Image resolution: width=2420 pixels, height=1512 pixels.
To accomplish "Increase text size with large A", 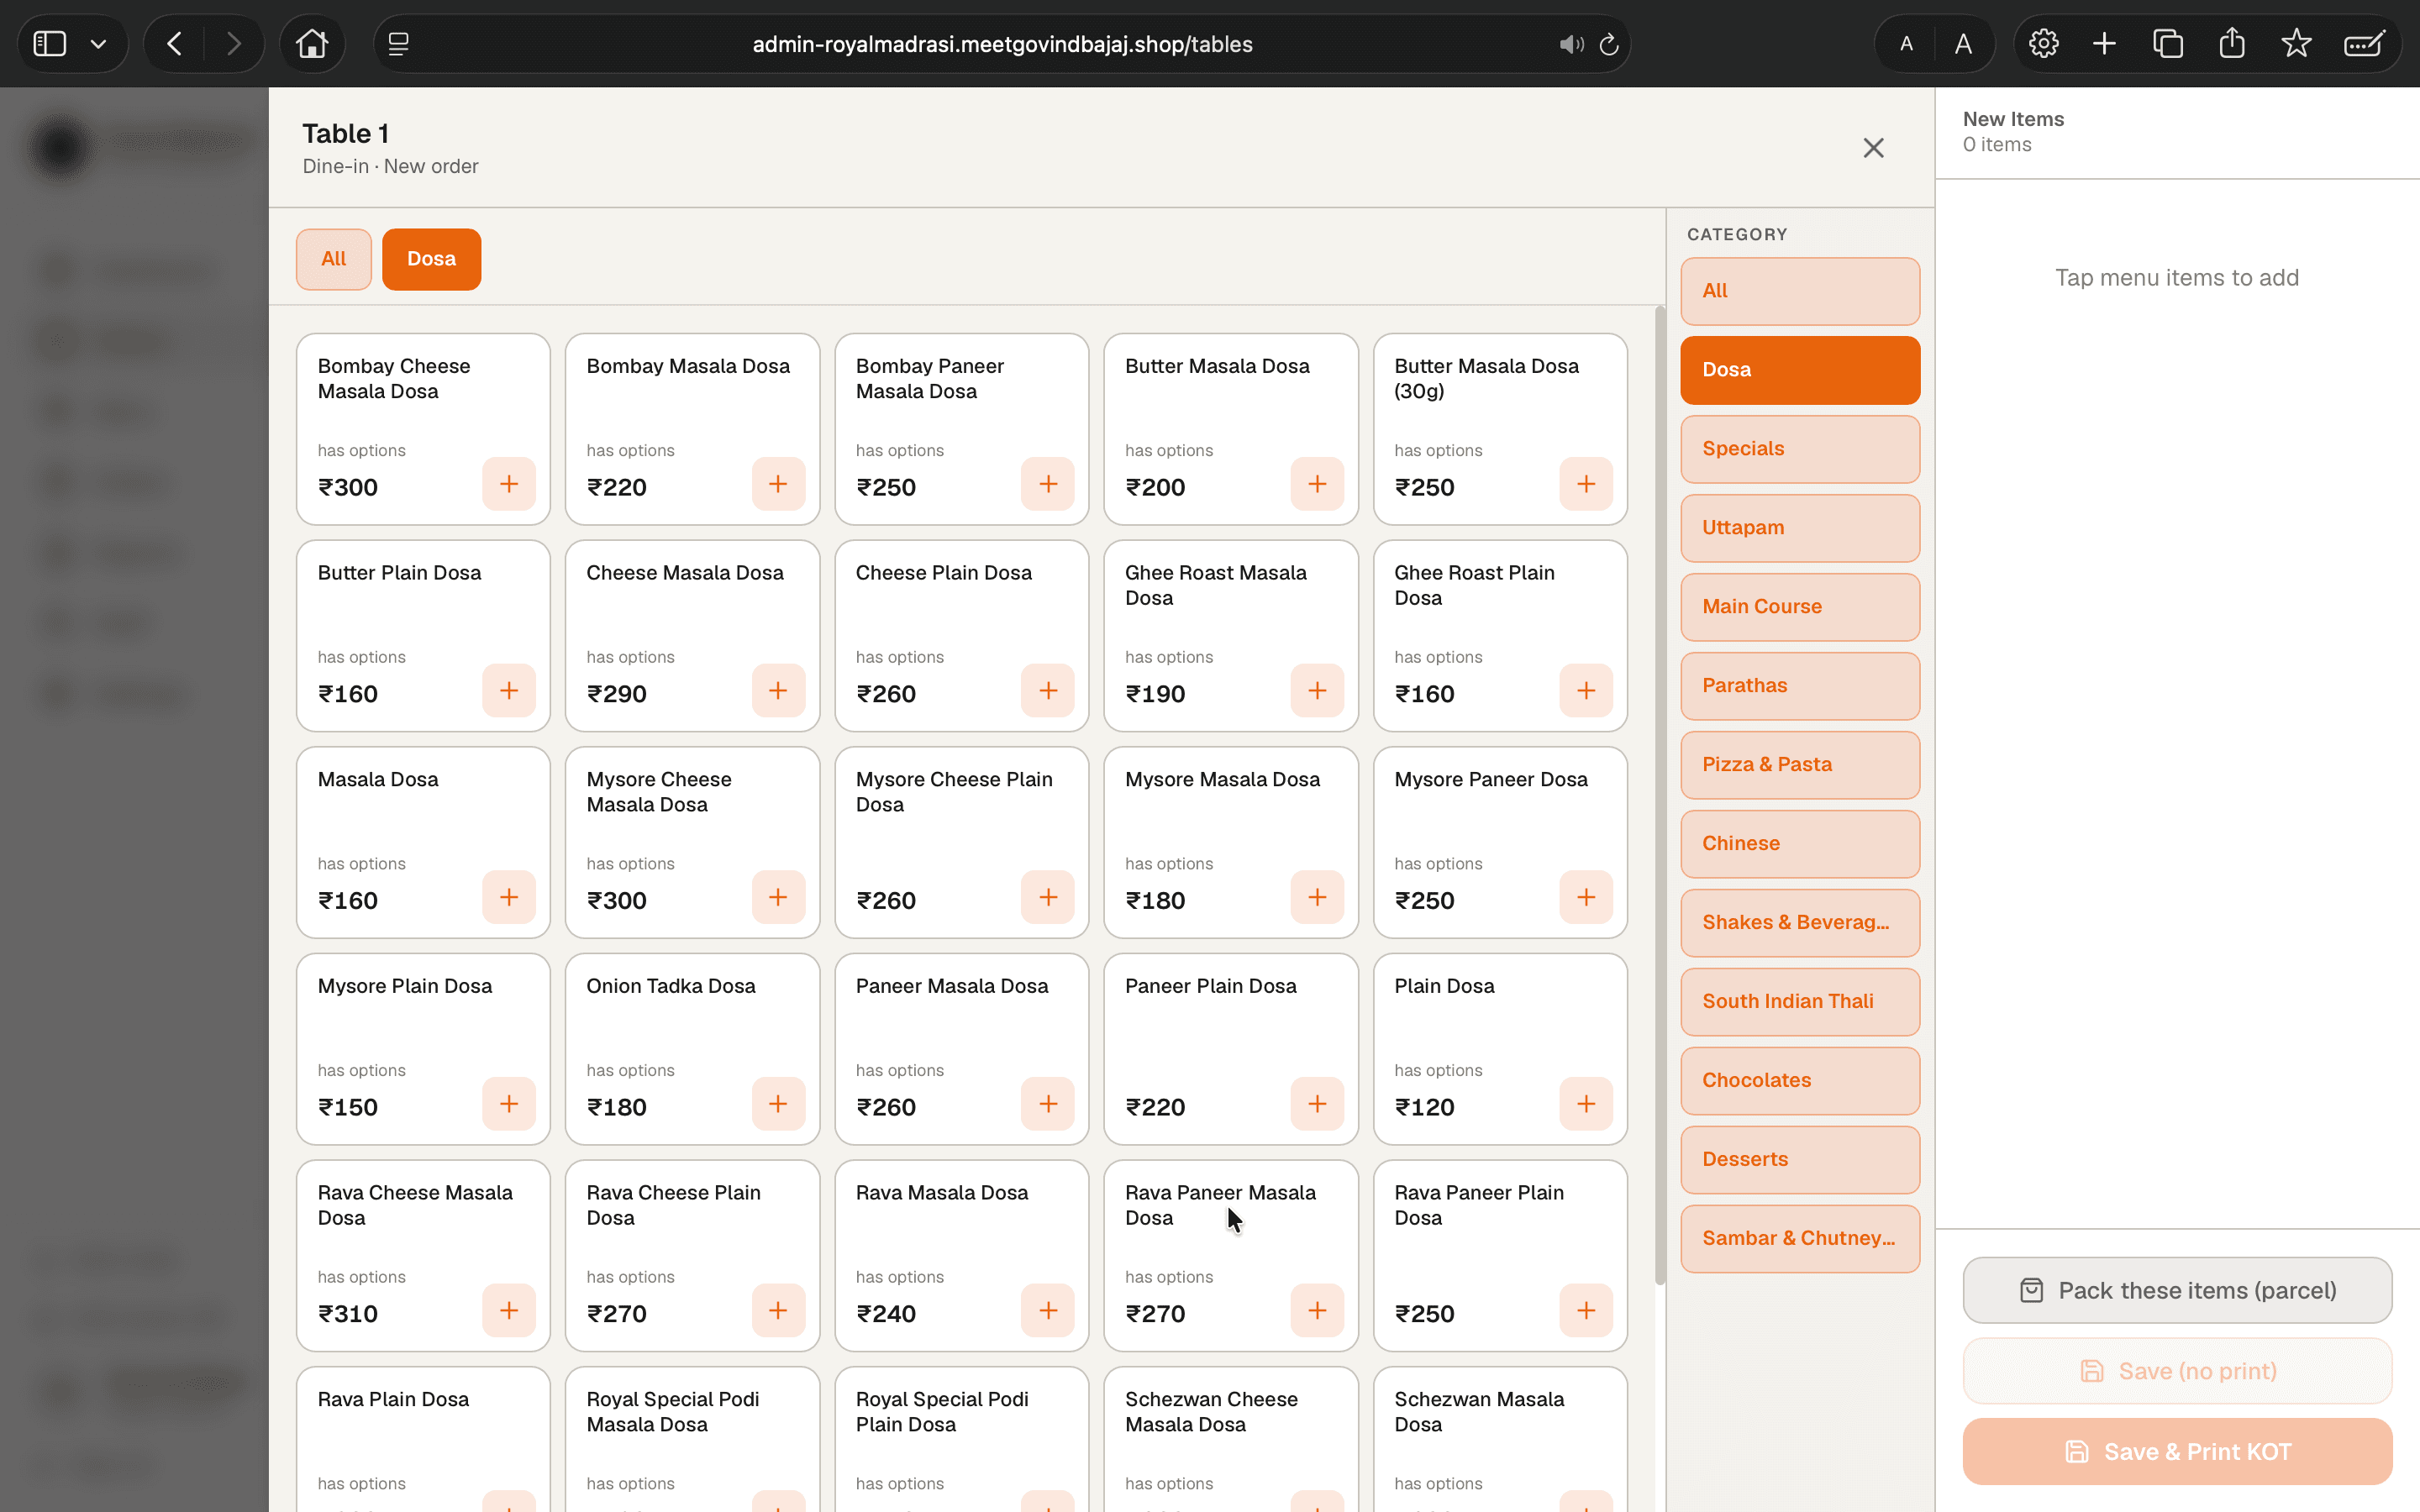I will pyautogui.click(x=1963, y=44).
